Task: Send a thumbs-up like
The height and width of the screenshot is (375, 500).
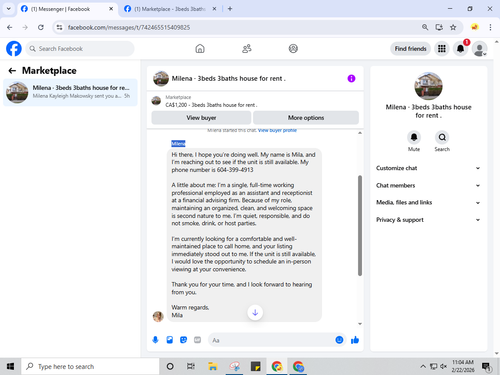Action: (x=355, y=340)
